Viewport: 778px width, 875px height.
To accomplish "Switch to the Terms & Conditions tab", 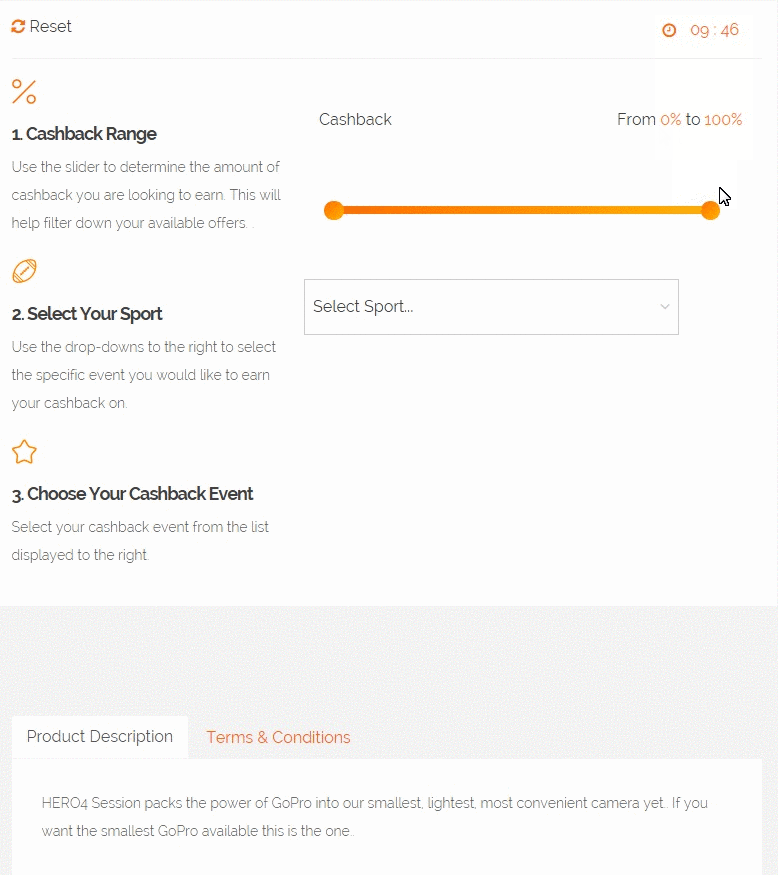I will 278,737.
